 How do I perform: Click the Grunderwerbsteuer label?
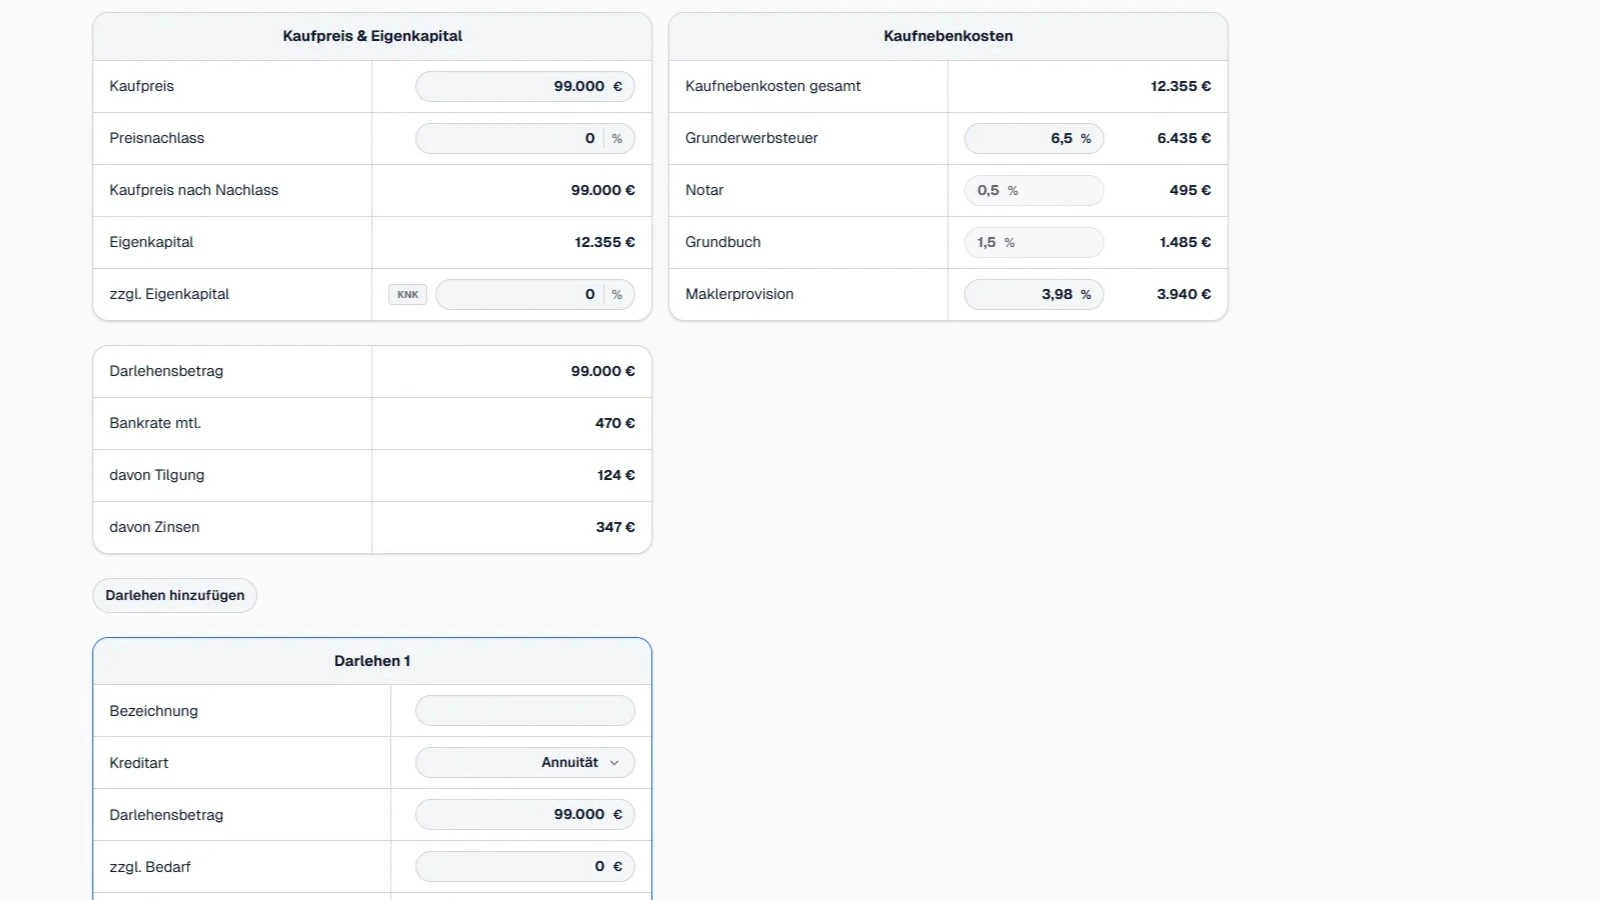coord(751,138)
